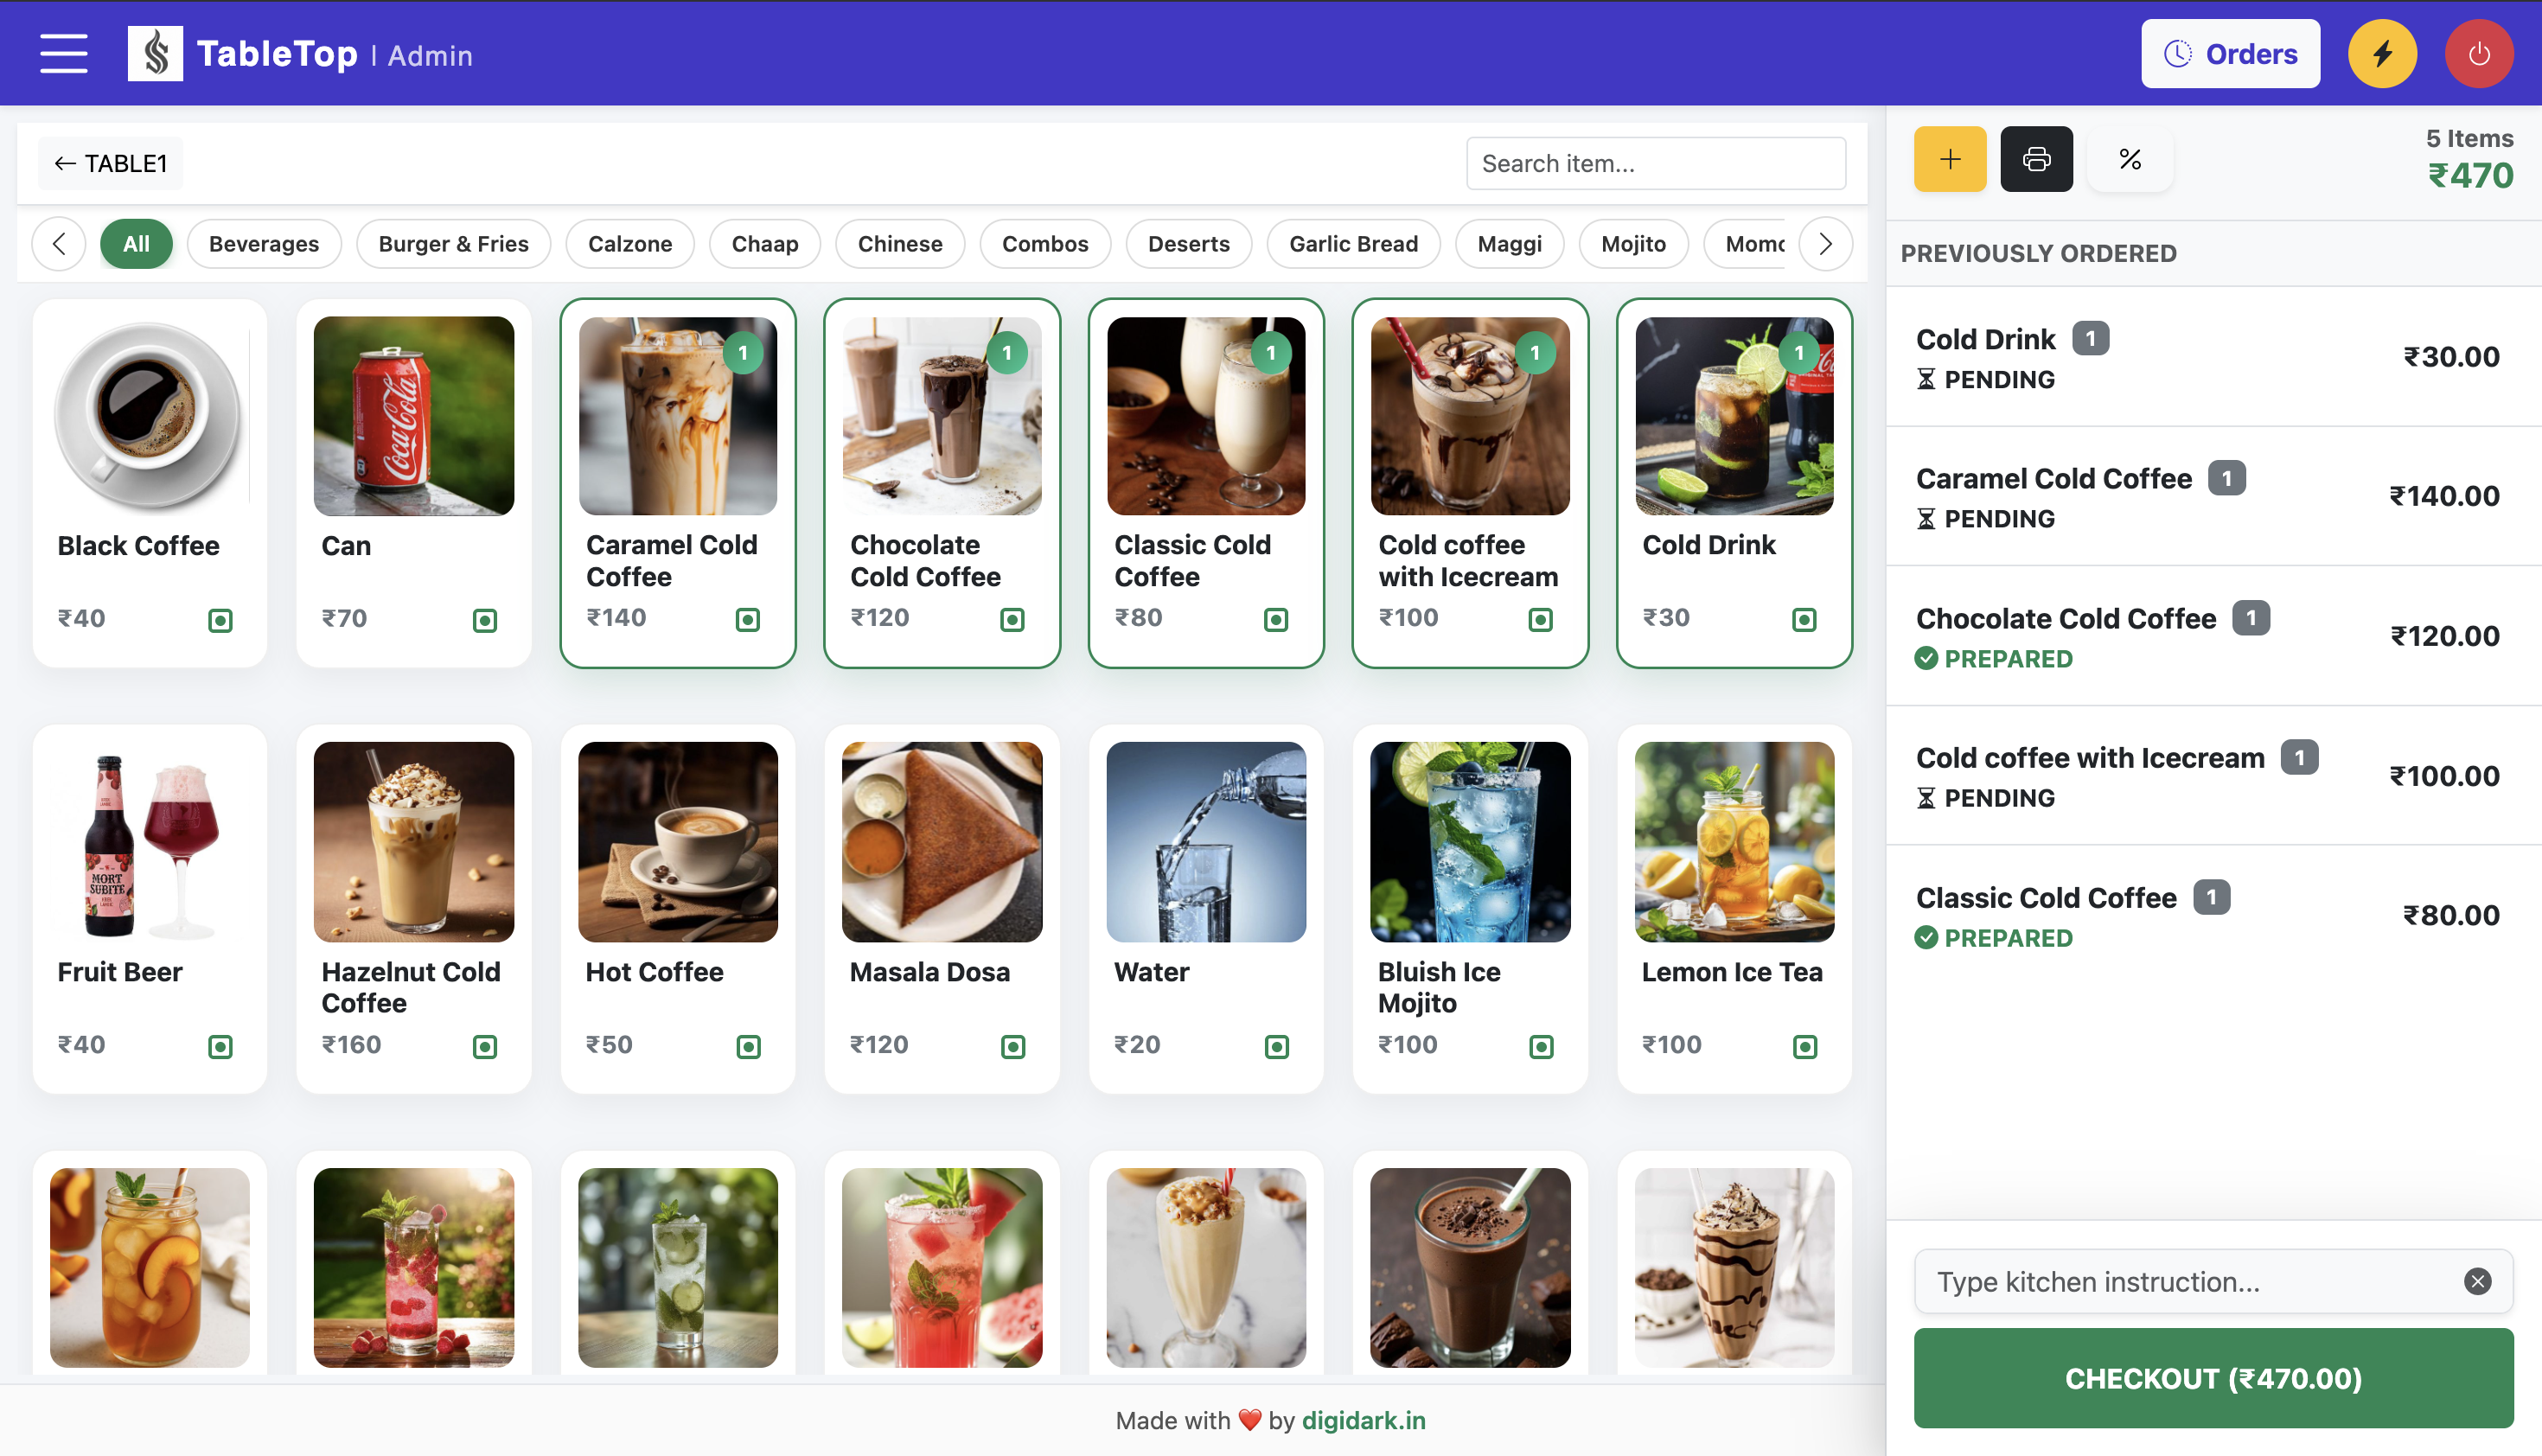Click the ₹140.00 price in order list
Screen dimensions: 2542x1456
[x=2444, y=496]
